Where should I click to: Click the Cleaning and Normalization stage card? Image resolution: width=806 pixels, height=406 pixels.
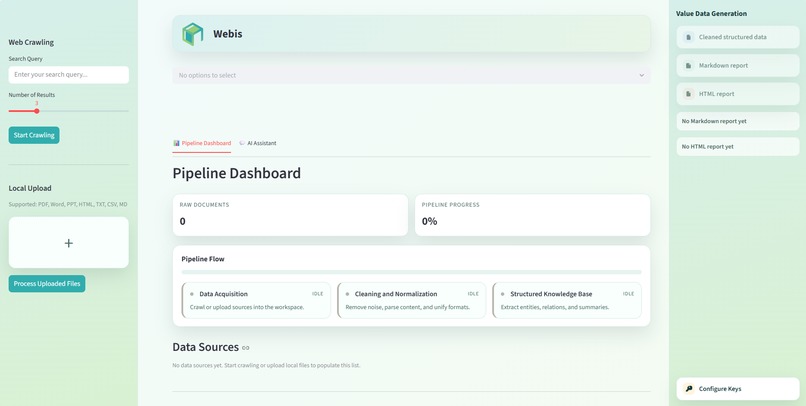tap(411, 300)
